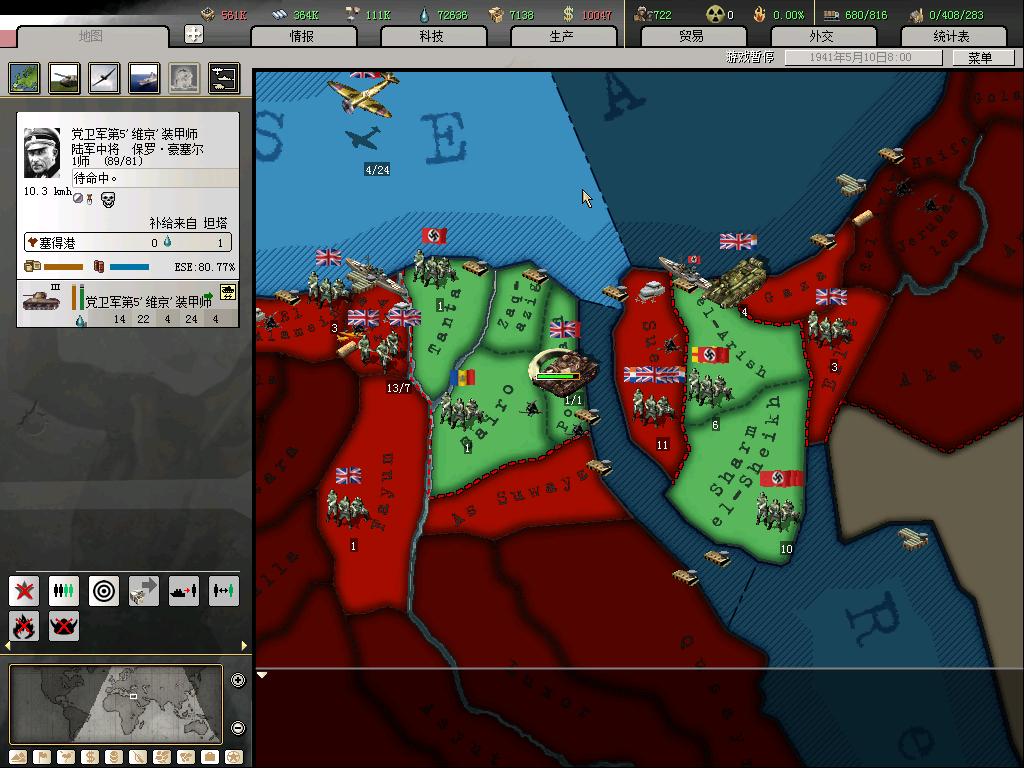Open the 情报 intelligence tab
1024x768 pixels.
303,37
